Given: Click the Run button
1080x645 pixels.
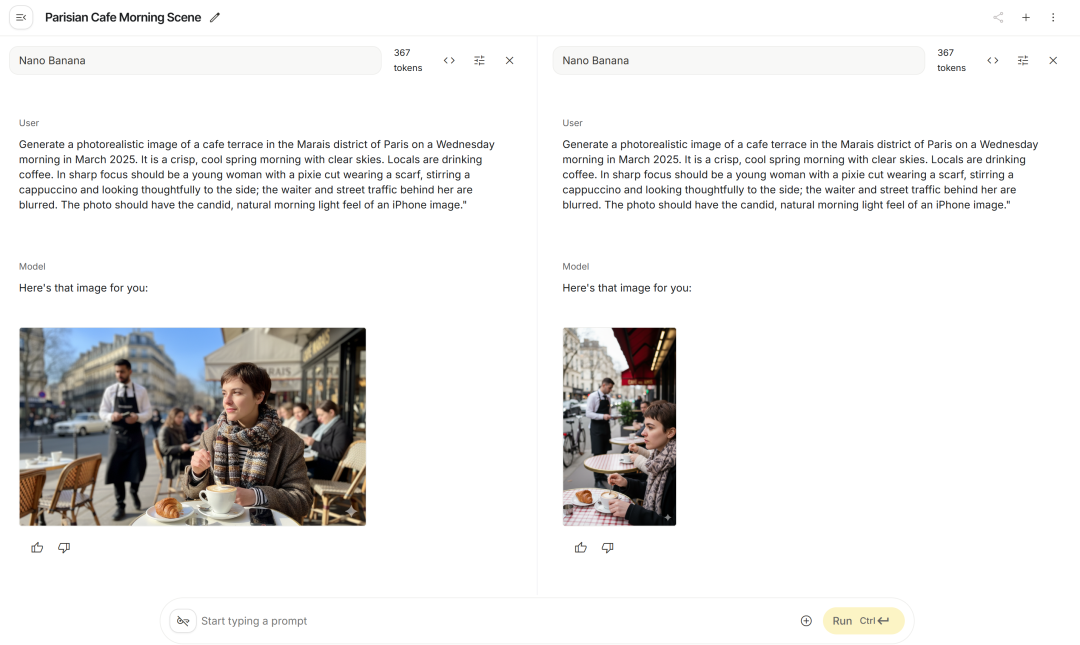Looking at the screenshot, I should pos(863,621).
